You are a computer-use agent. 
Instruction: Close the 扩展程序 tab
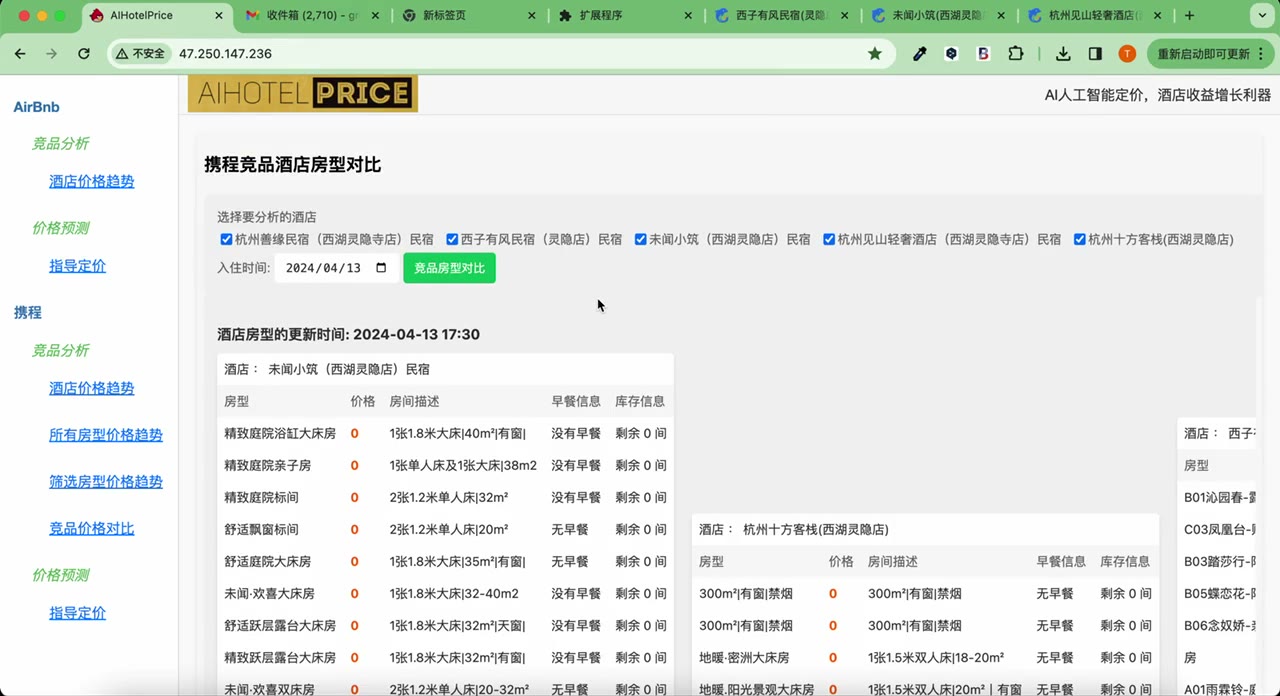tap(688, 16)
